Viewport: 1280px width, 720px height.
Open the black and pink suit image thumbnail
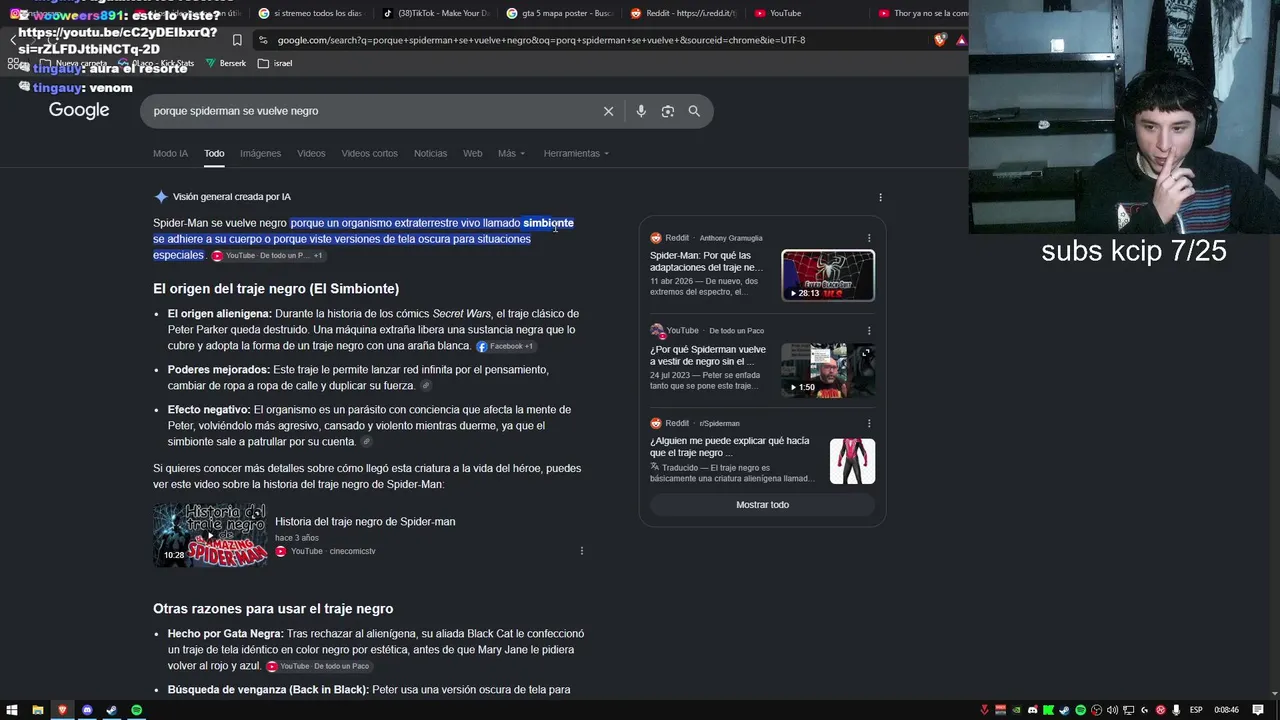pyautogui.click(x=852, y=461)
